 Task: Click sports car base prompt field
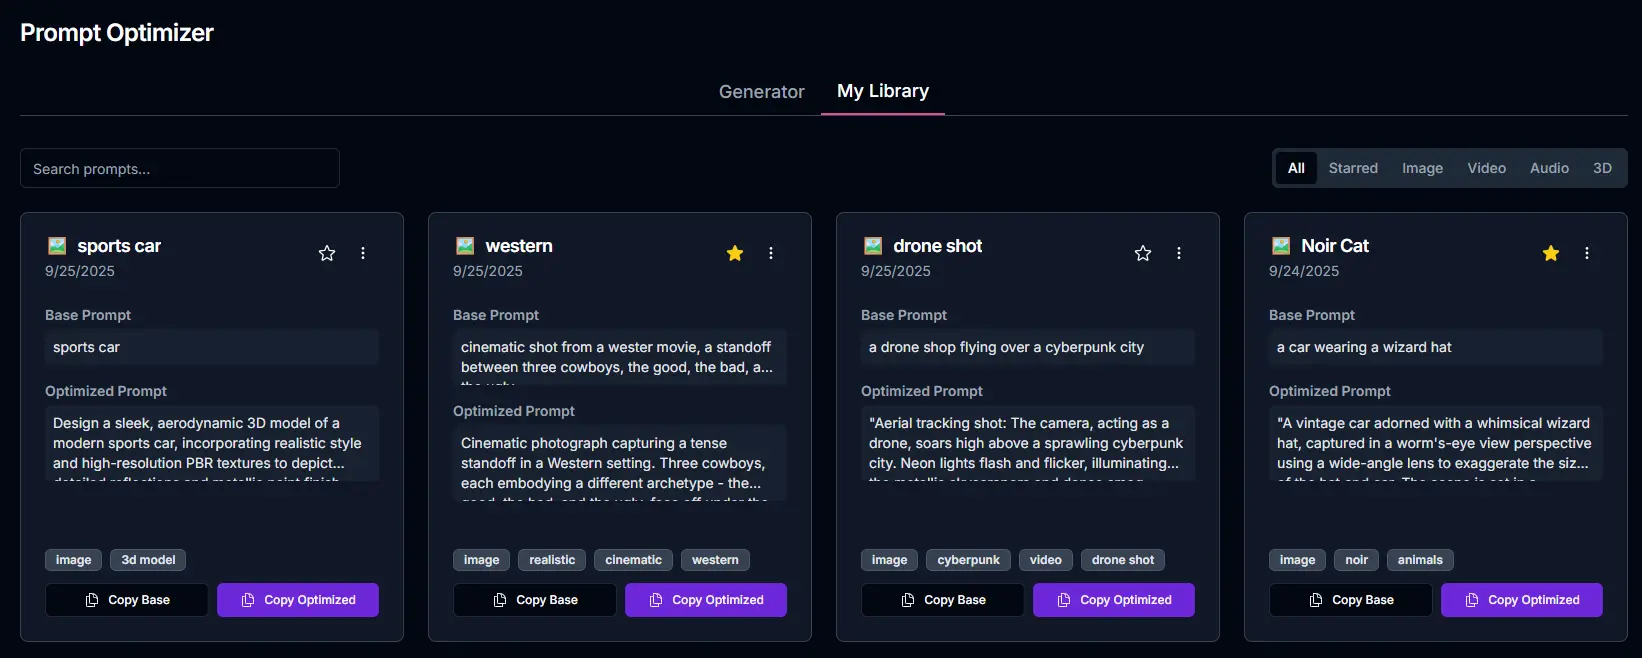click(x=212, y=347)
